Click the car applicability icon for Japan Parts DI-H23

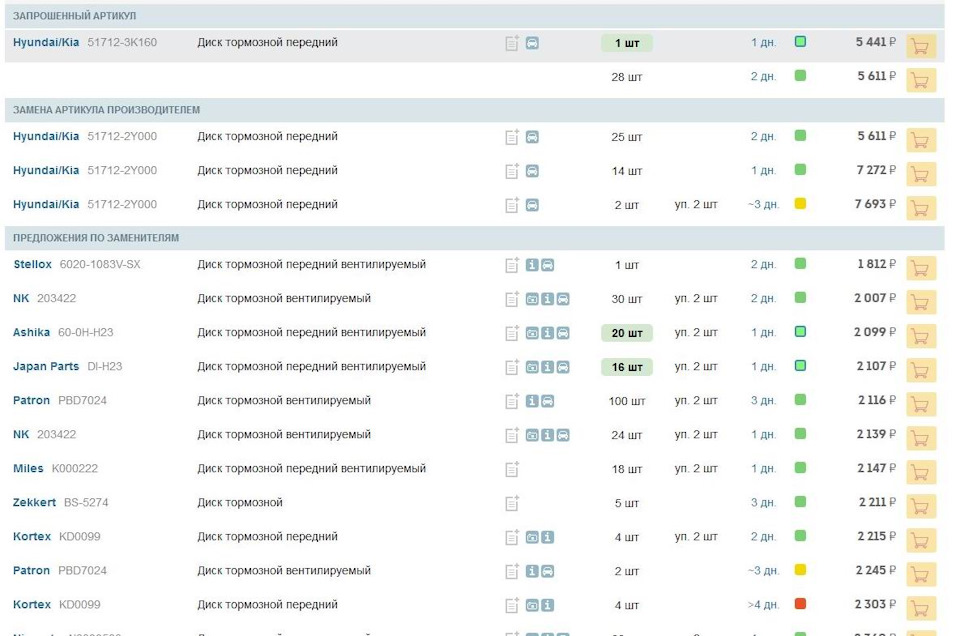click(x=563, y=367)
